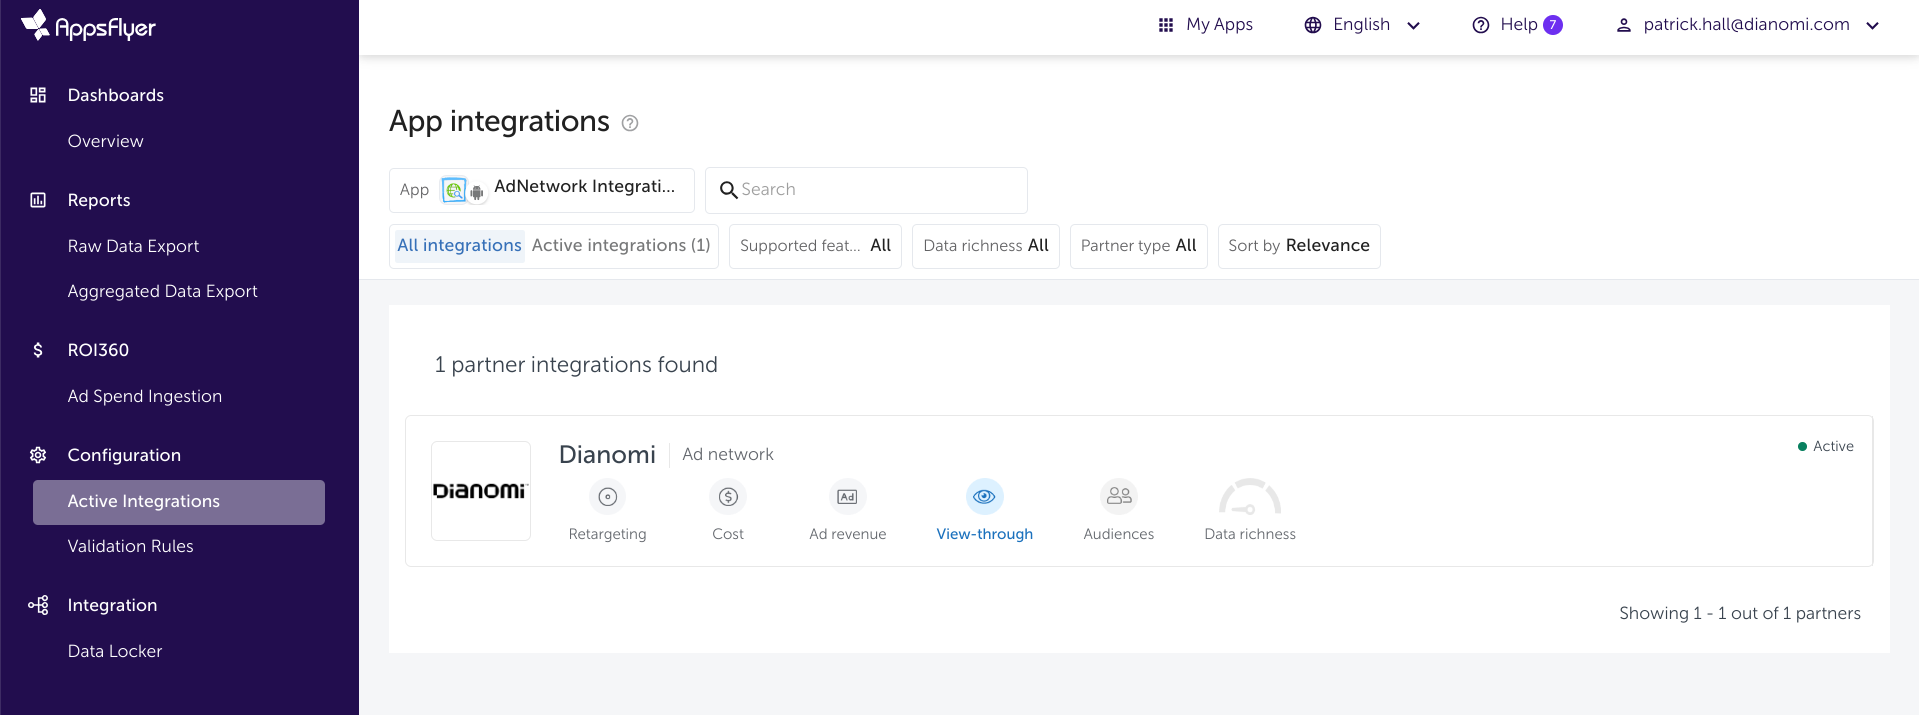Click the user account person icon

tap(1624, 25)
